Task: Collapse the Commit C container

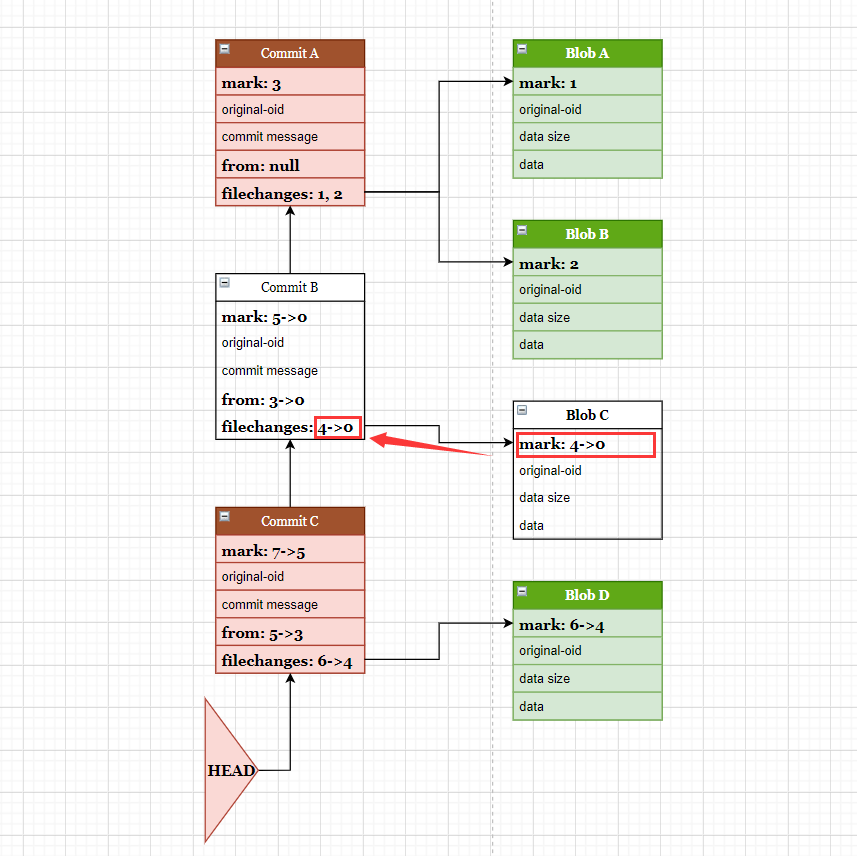Action: click(x=225, y=516)
